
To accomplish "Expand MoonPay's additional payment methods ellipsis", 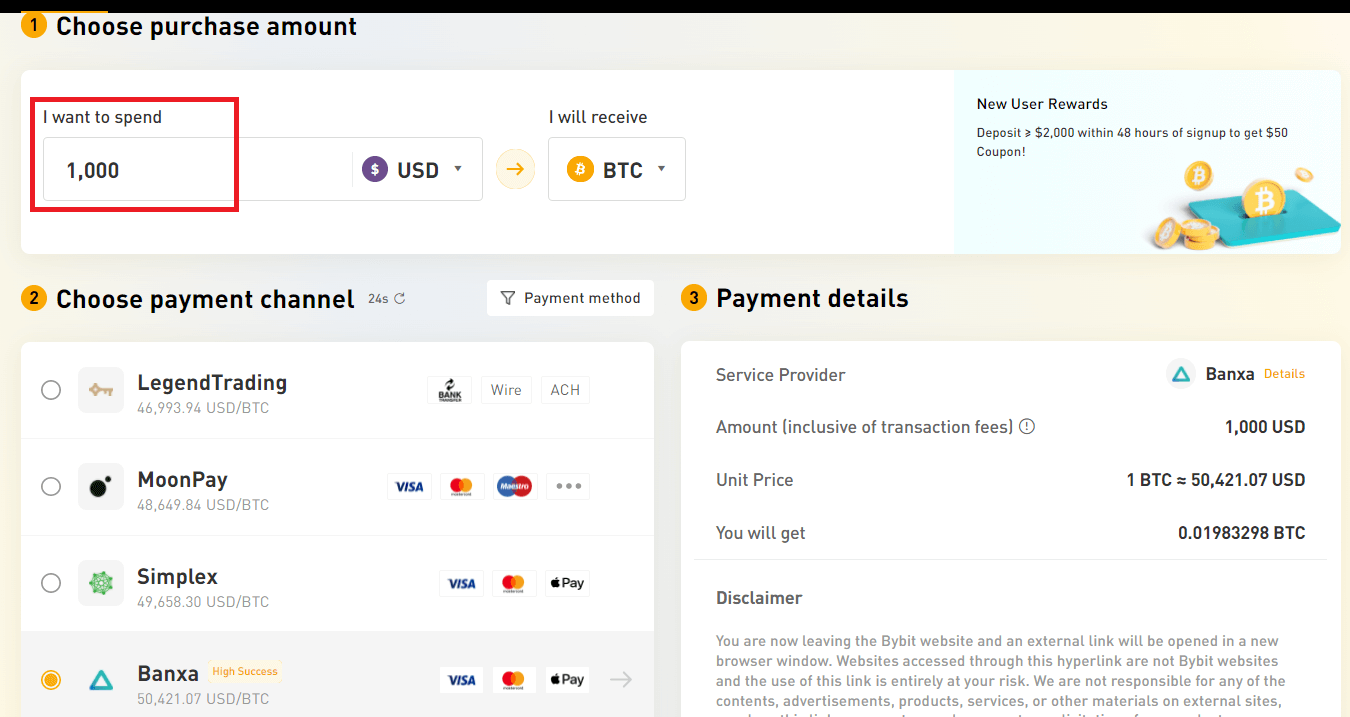I will (x=567, y=486).
